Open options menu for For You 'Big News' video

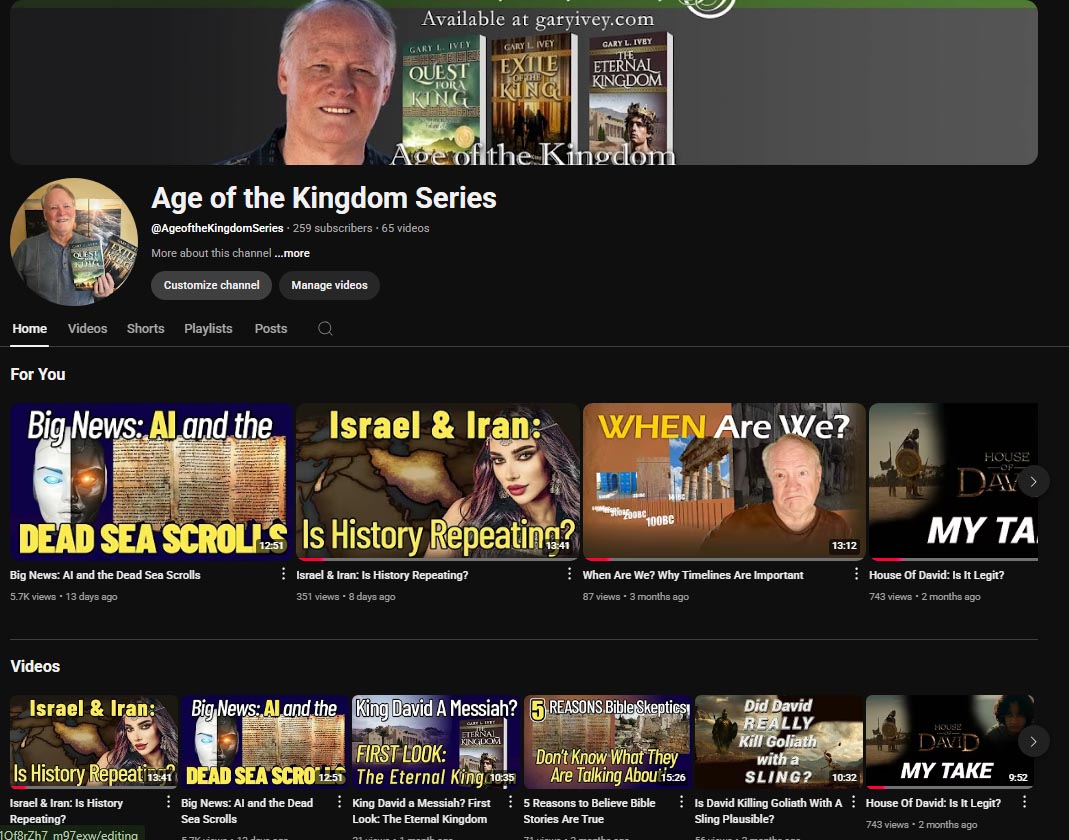tap(284, 574)
